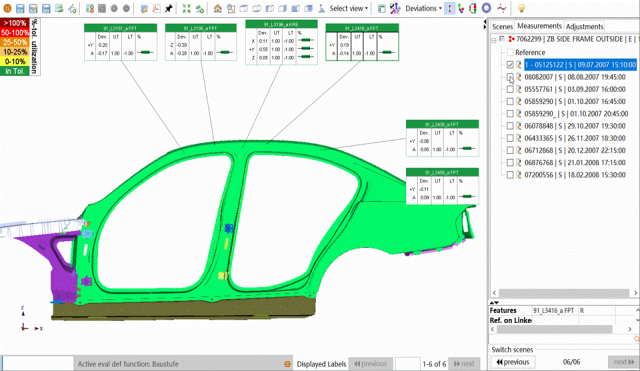The width and height of the screenshot is (640, 371).
Task: Uncheck the 1 - 05125122 measurement checkbox
Action: (x=510, y=64)
